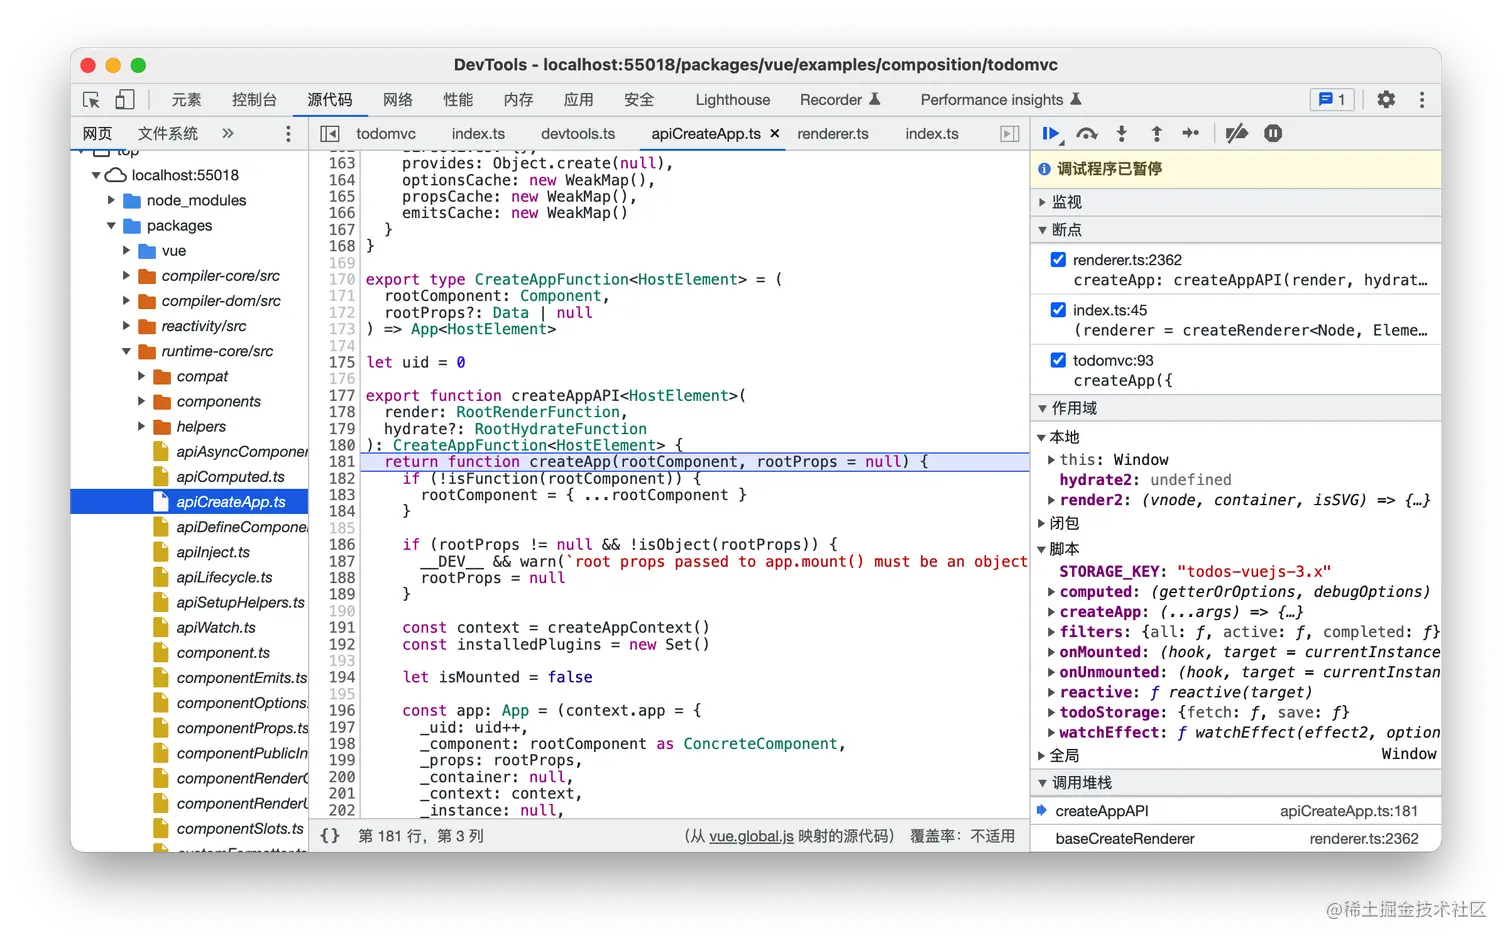Viewport: 1512px width, 945px height.
Task: Expand the reactivity/src folder
Action: point(127,326)
